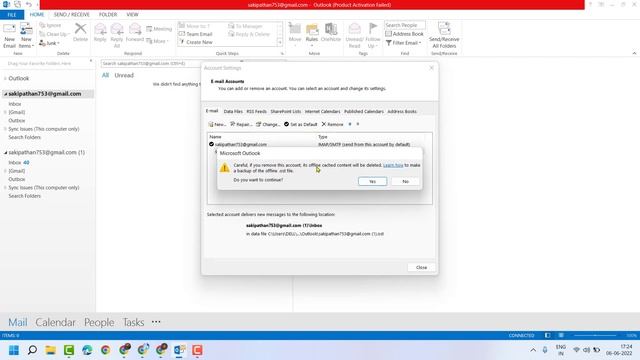
Task: Click the Outlook taskbar icon
Action: 179,350
